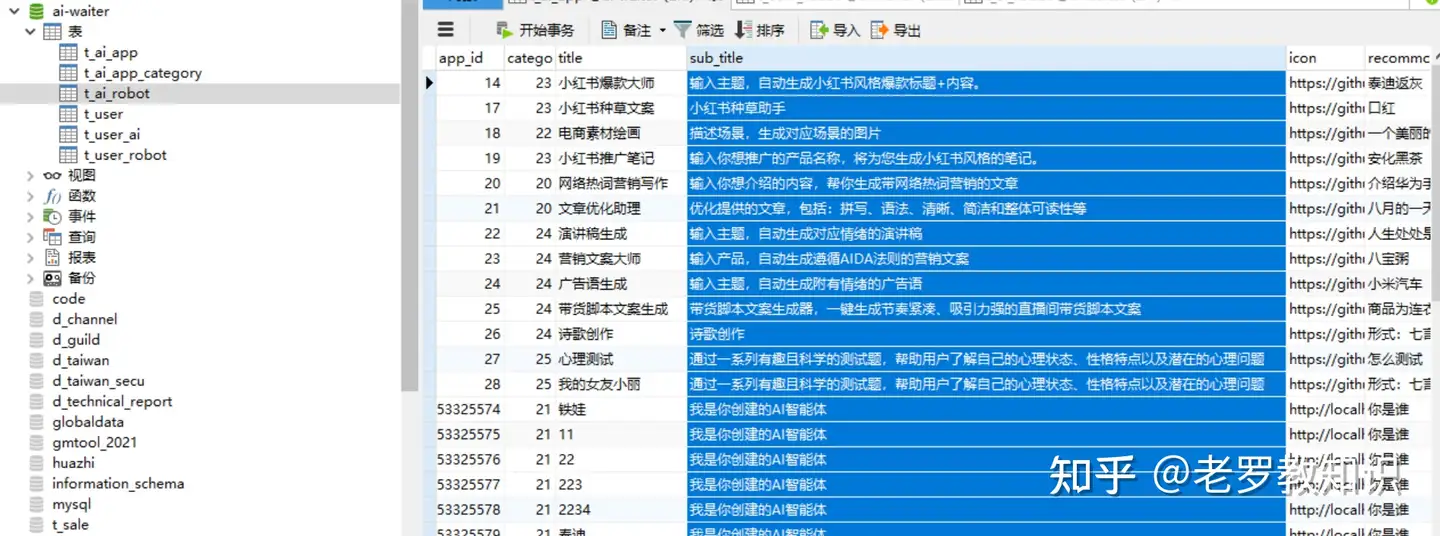1440x536 pixels.
Task: Select the d_technical_report database
Action: pos(112,401)
